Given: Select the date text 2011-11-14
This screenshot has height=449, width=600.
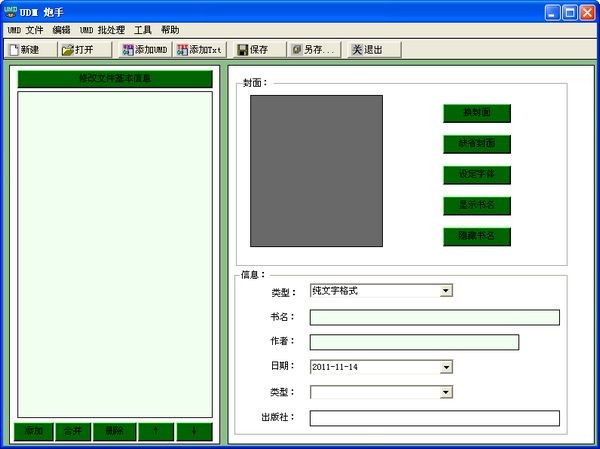Looking at the screenshot, I should pos(335,367).
